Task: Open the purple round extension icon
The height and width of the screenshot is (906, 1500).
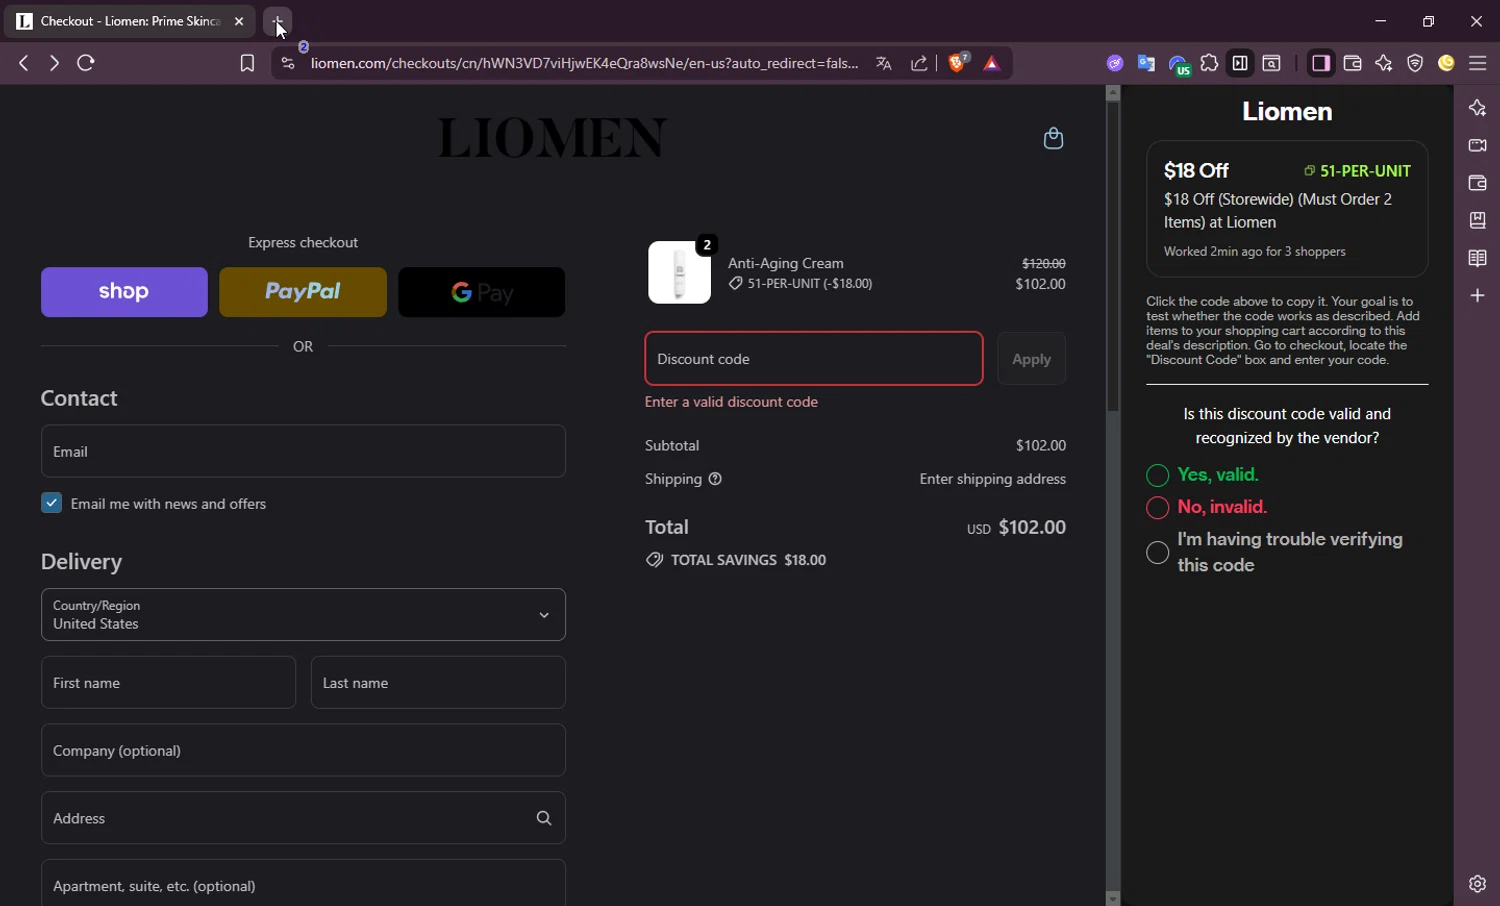Action: (1115, 63)
